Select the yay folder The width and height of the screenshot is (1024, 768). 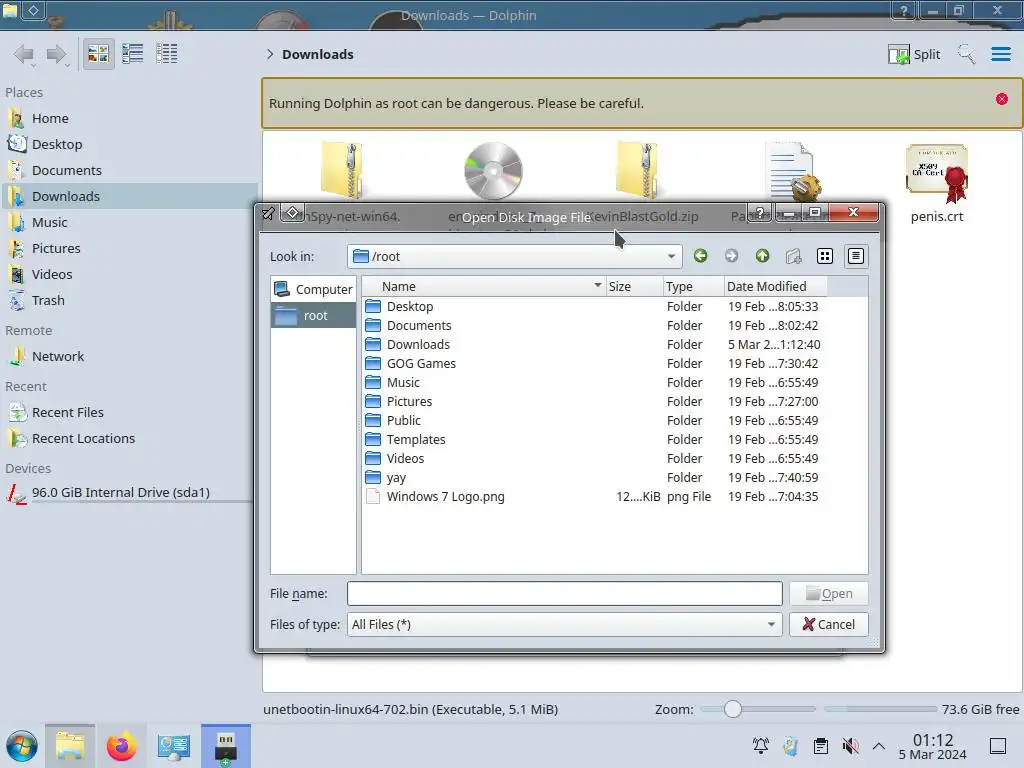coord(396,477)
